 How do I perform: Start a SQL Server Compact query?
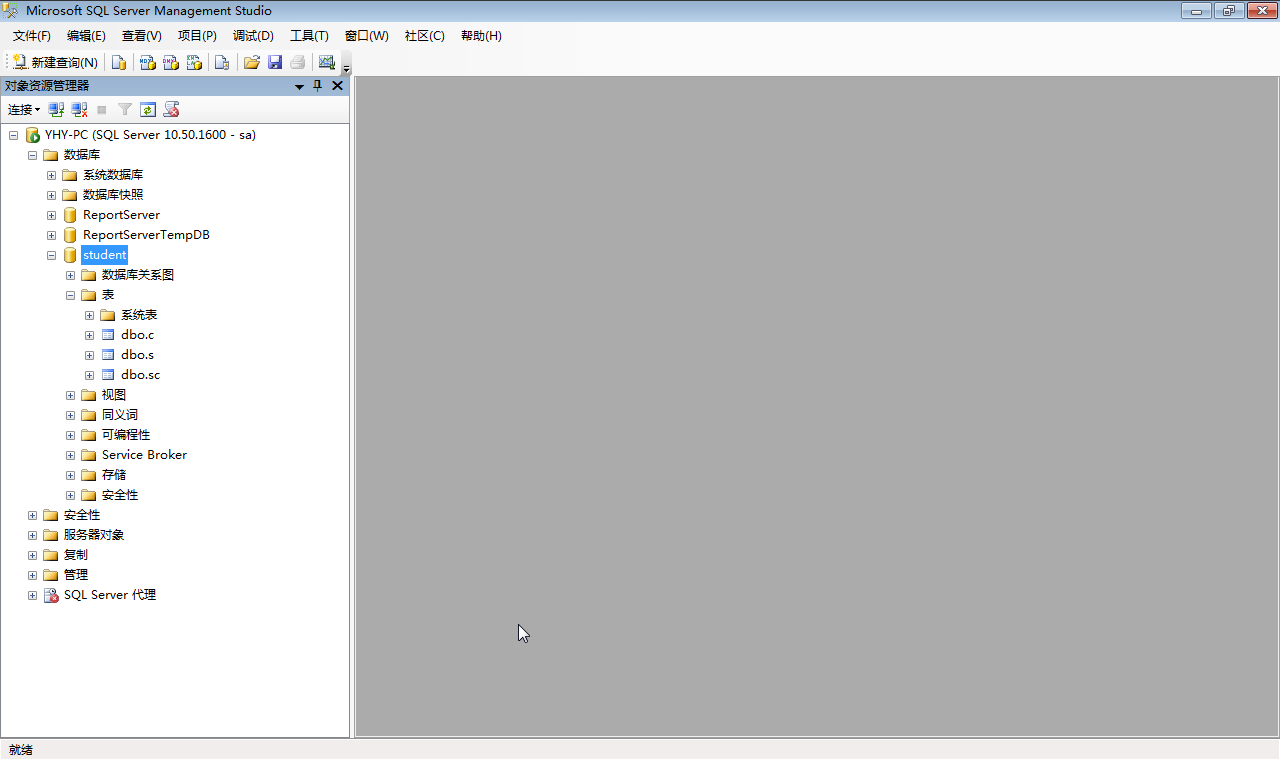click(x=222, y=62)
